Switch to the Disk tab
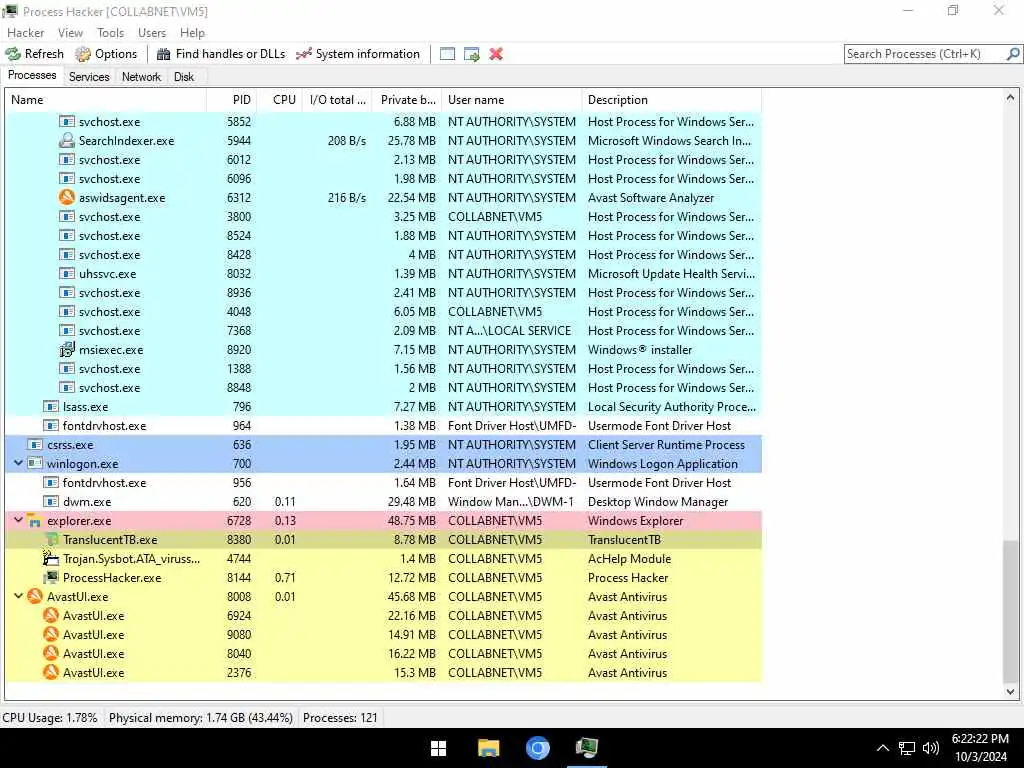 pos(184,77)
